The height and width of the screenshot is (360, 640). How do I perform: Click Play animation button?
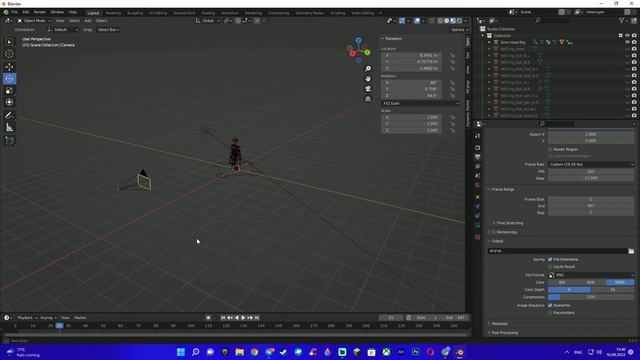pos(244,318)
